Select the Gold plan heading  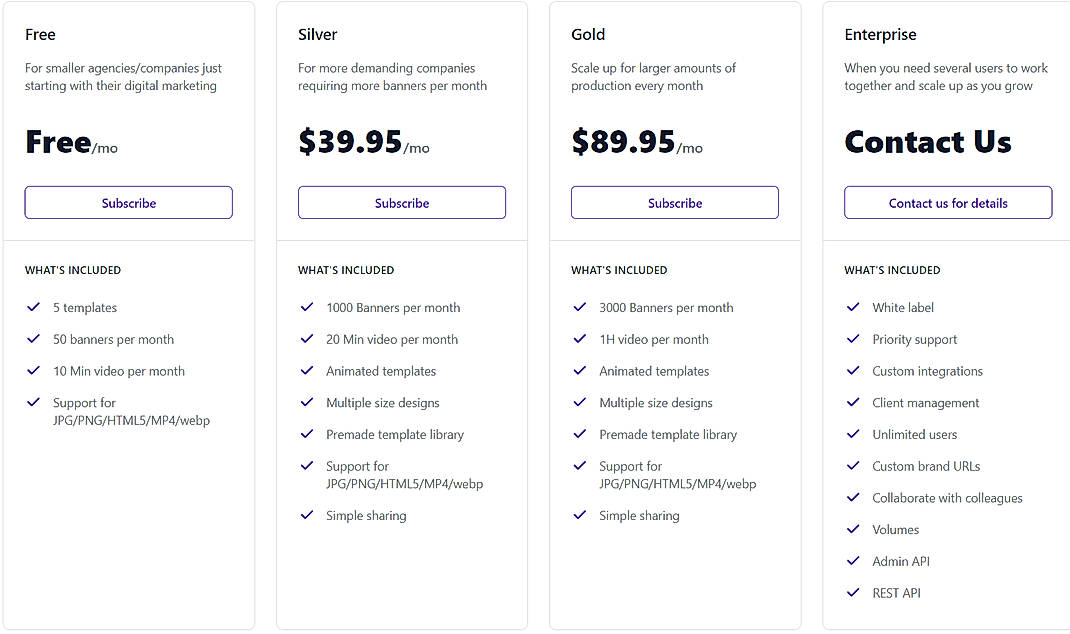pyautogui.click(x=588, y=34)
